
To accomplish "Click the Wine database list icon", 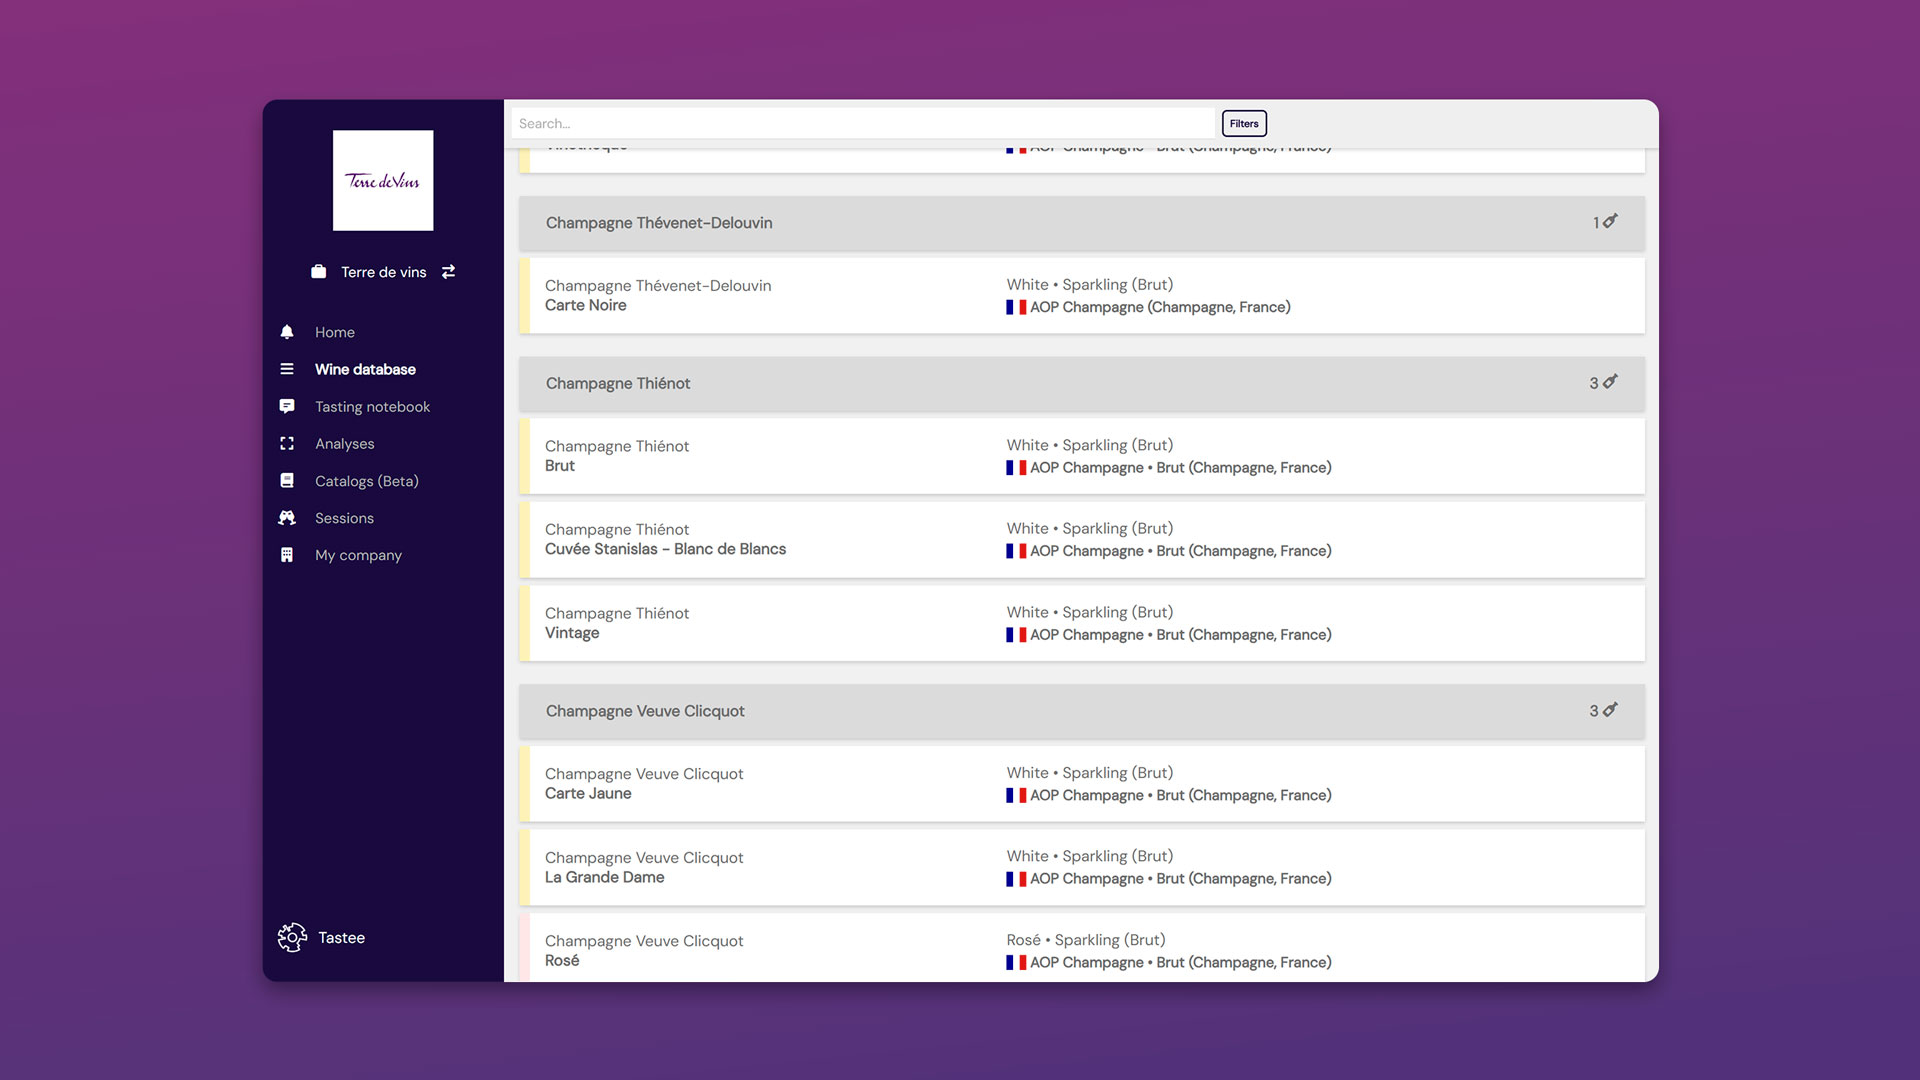I will 287,369.
